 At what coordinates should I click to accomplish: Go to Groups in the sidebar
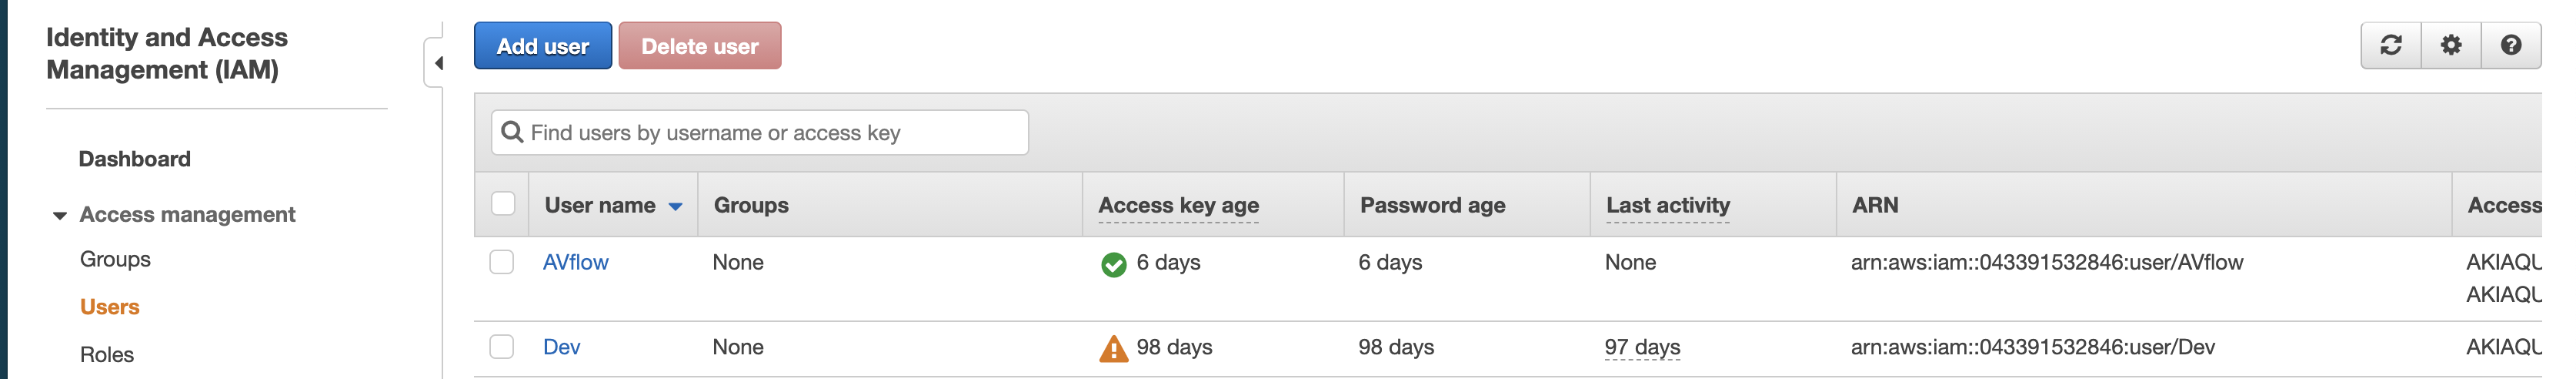115,259
